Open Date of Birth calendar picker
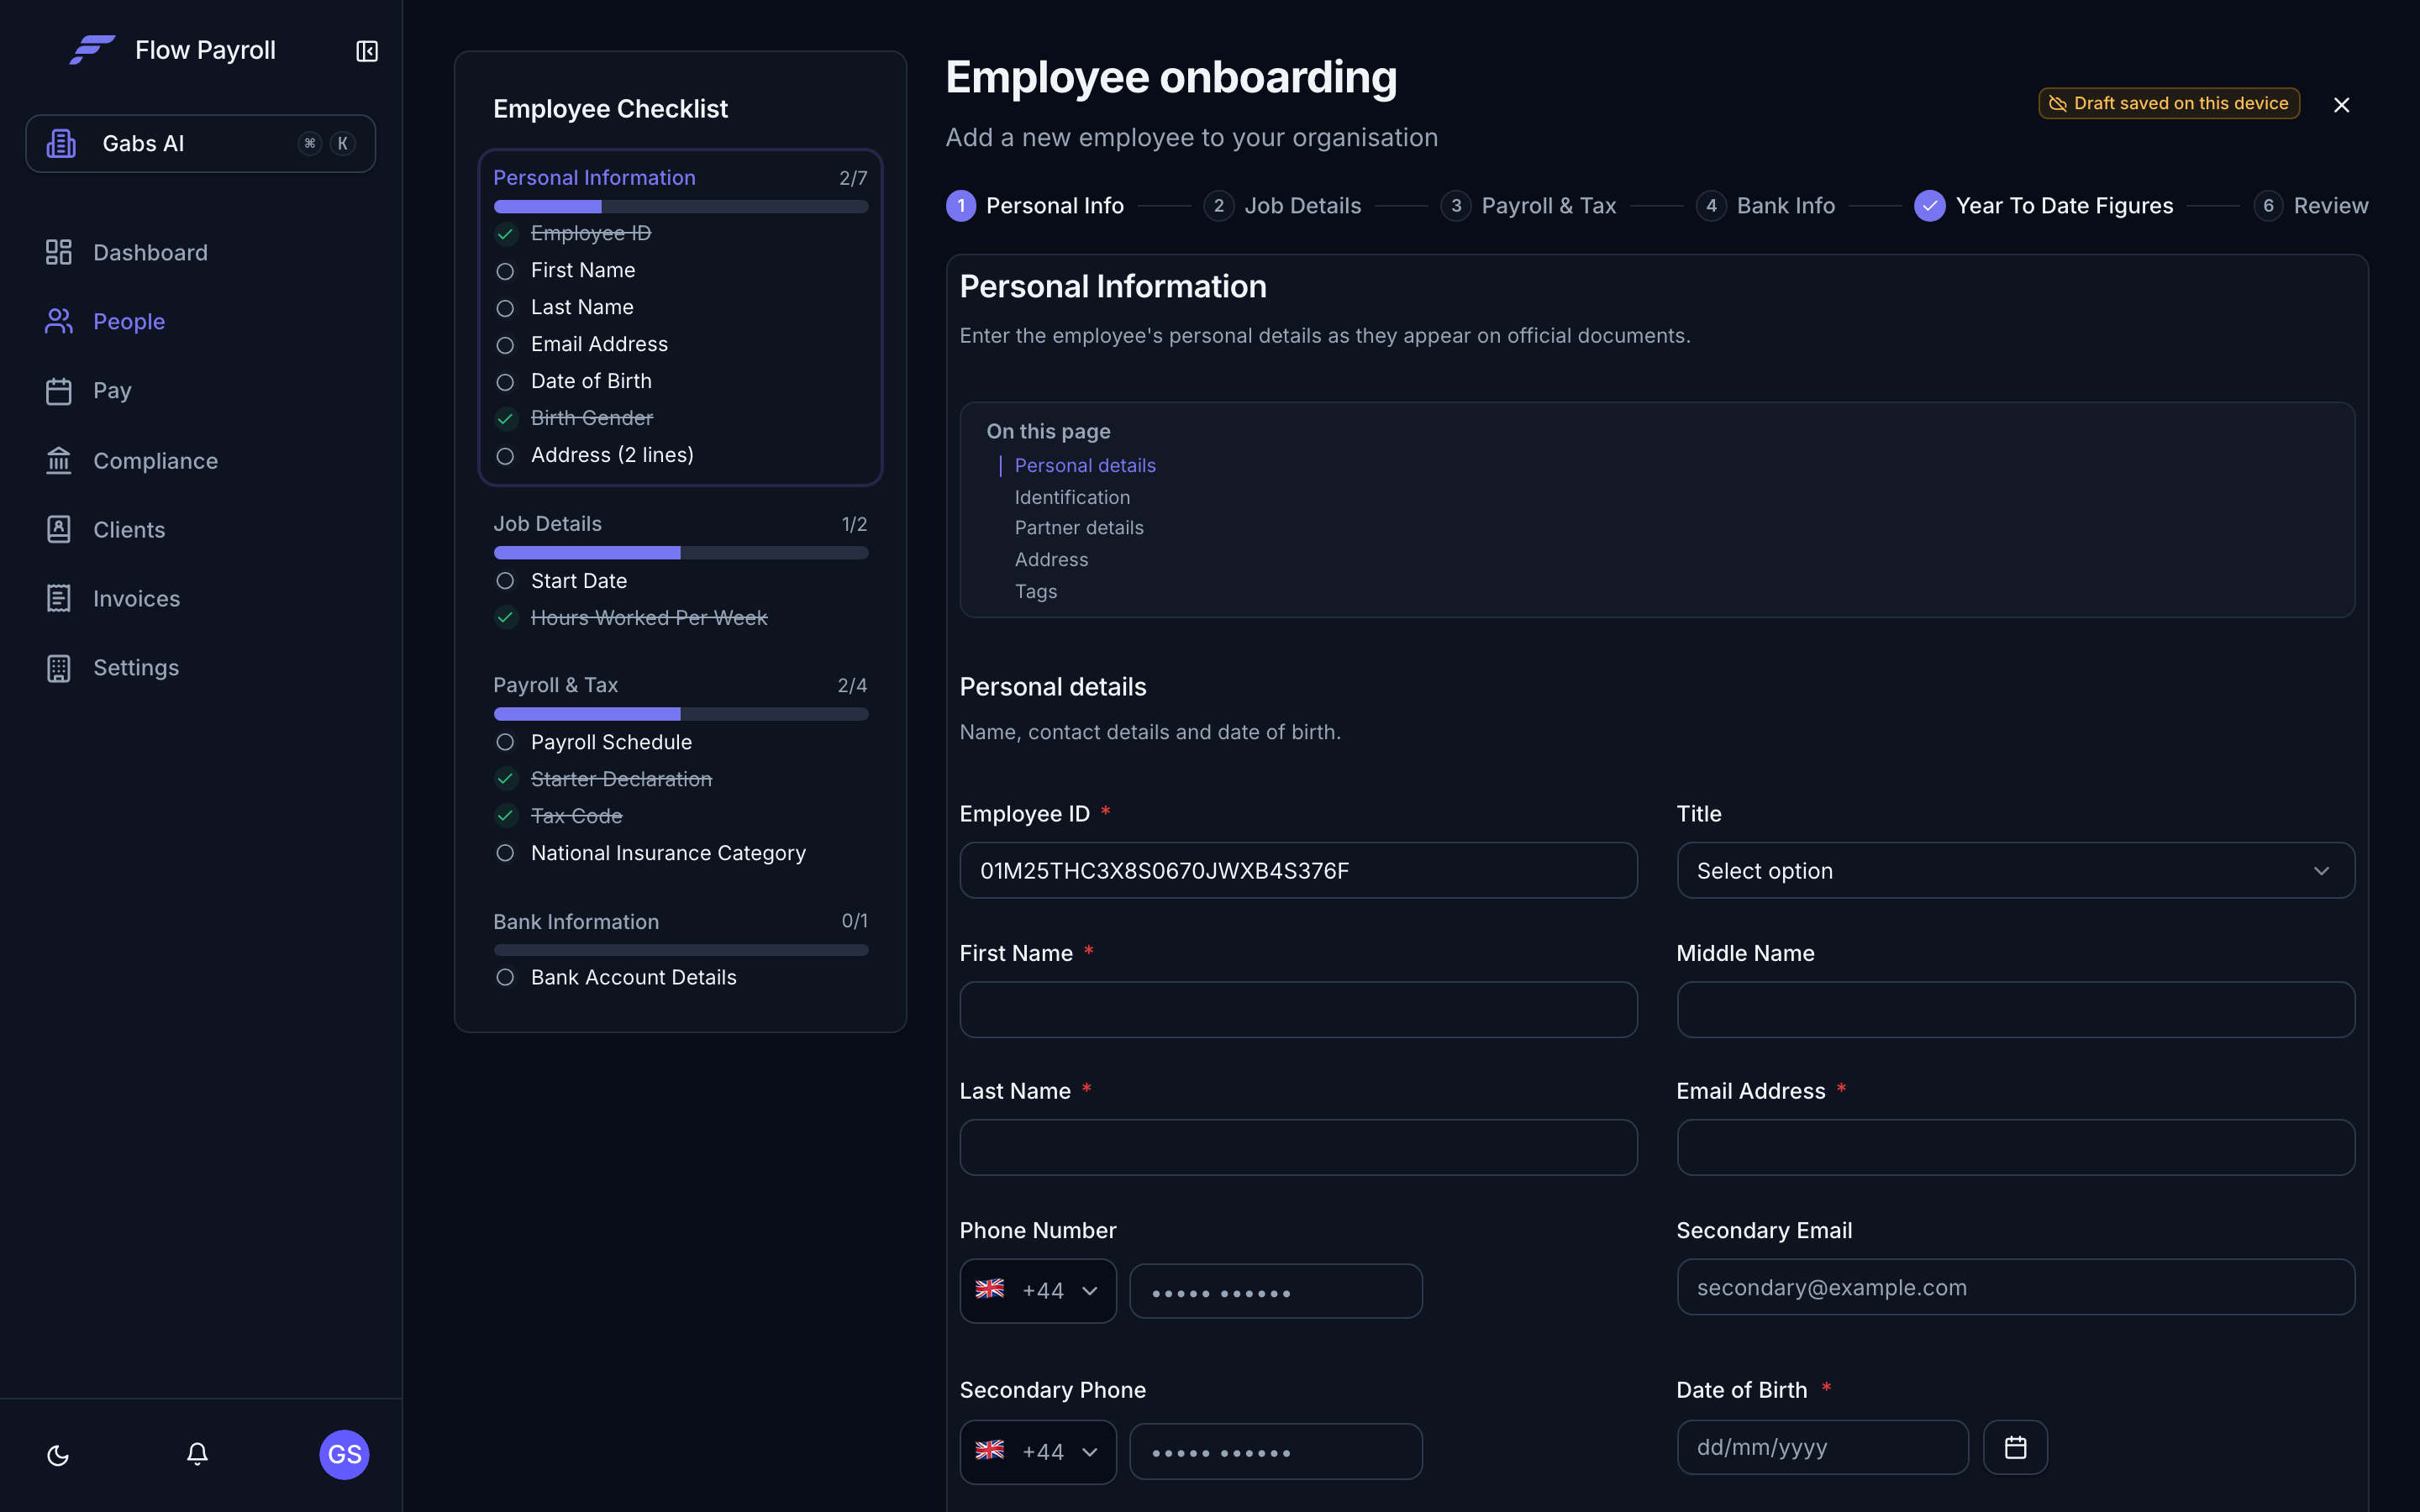Screen dimensions: 2420x1512 (x=2015, y=1447)
